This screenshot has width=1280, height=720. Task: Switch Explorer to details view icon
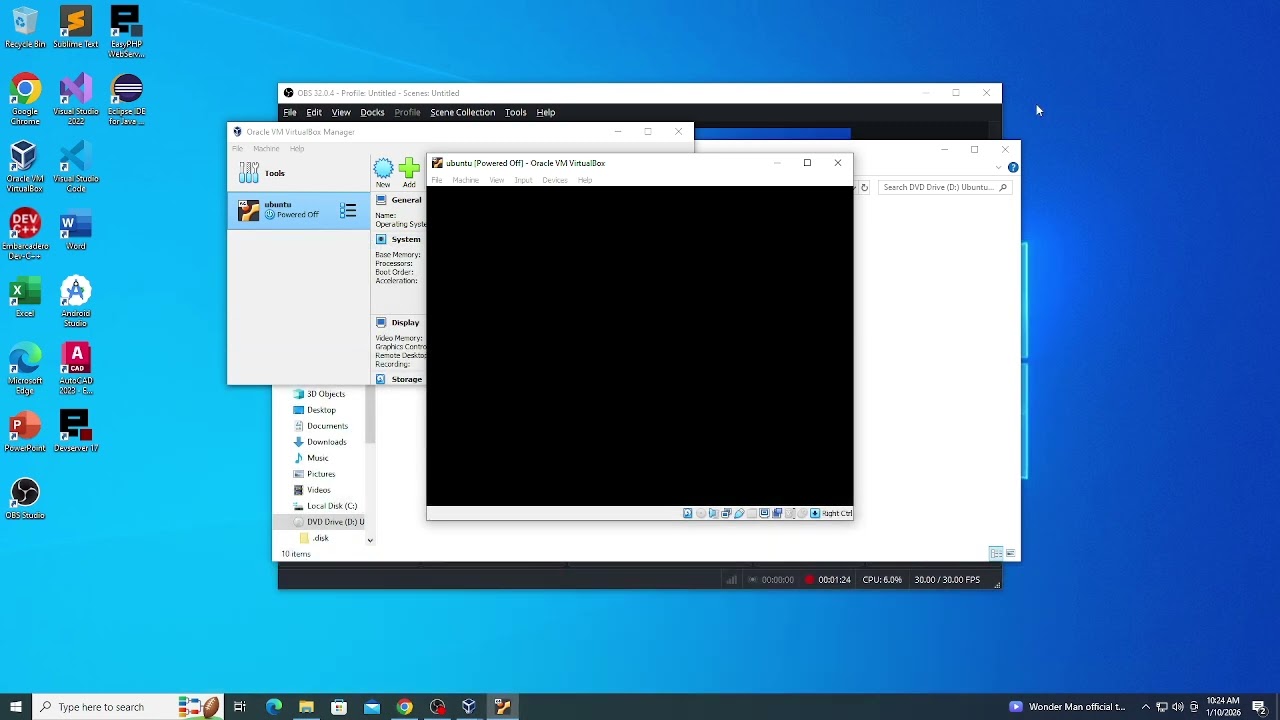(x=996, y=554)
